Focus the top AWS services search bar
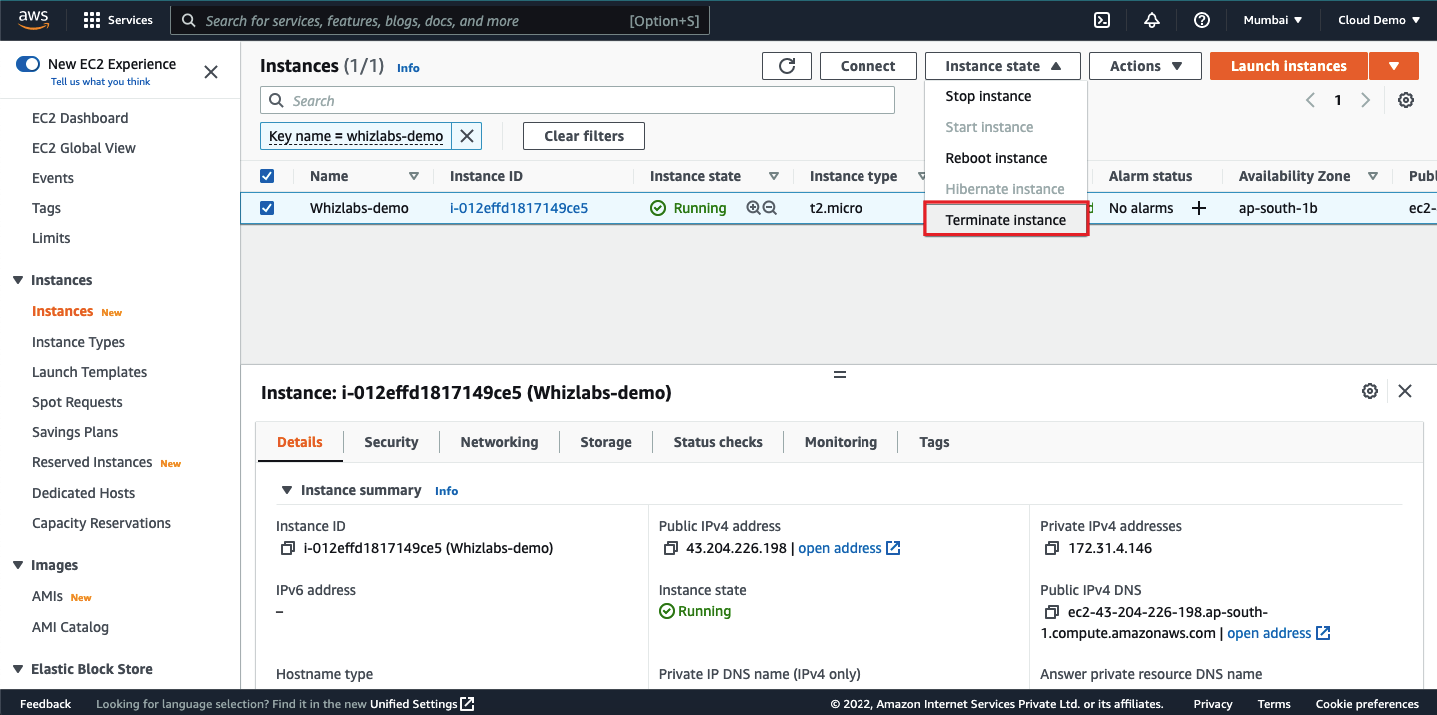1437x715 pixels. pyautogui.click(x=440, y=20)
